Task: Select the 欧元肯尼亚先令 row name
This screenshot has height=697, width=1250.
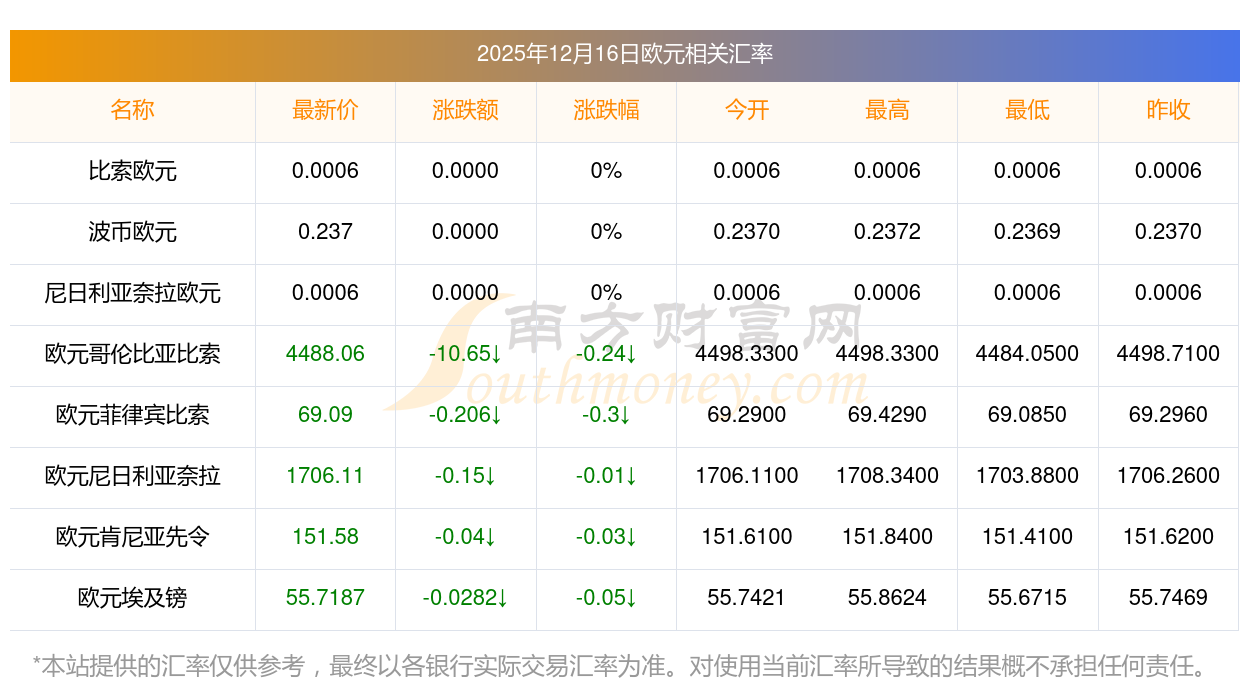Action: 132,537
